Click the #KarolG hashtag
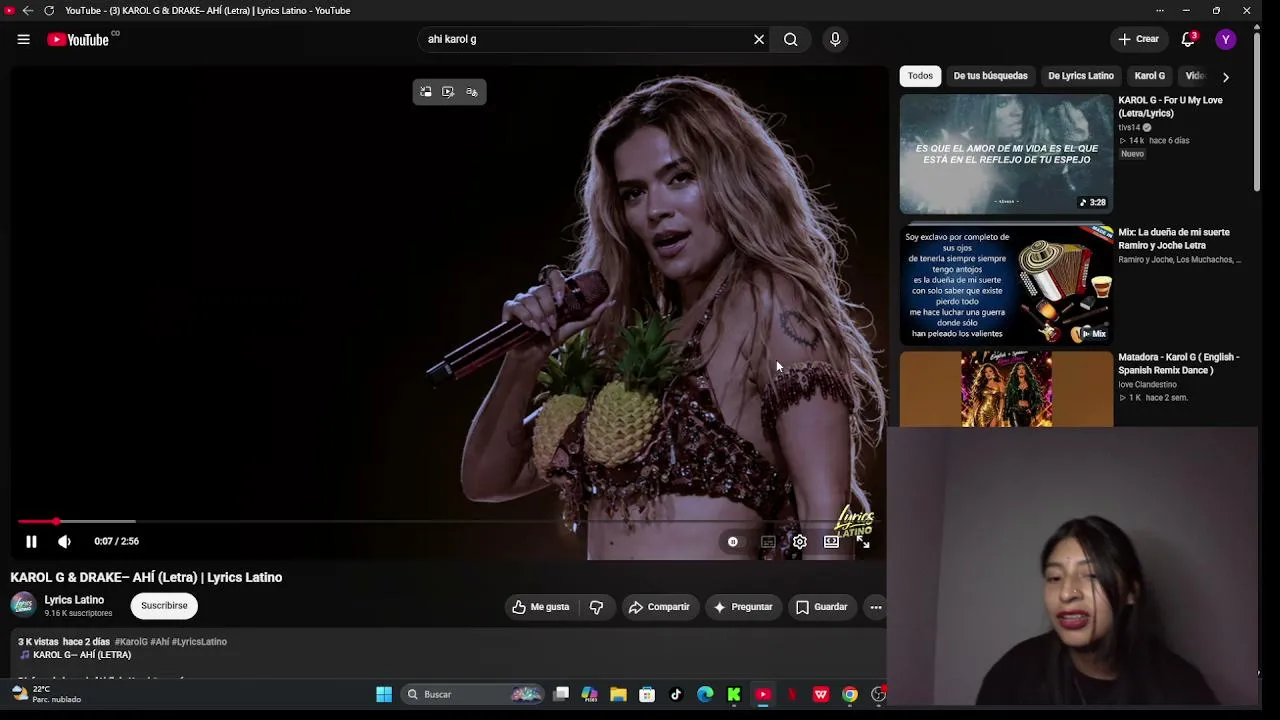Viewport: 1280px width, 720px height. 131,642
